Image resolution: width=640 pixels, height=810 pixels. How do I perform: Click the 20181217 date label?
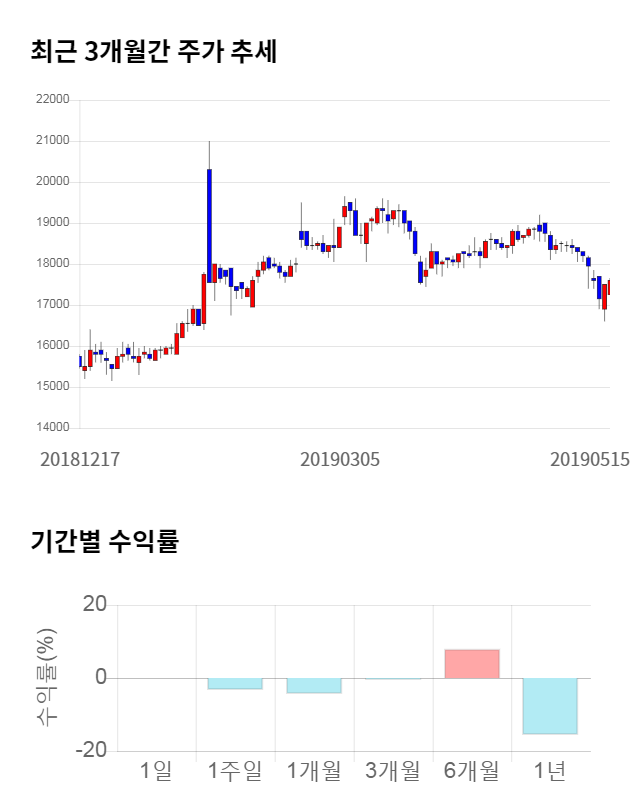80,459
